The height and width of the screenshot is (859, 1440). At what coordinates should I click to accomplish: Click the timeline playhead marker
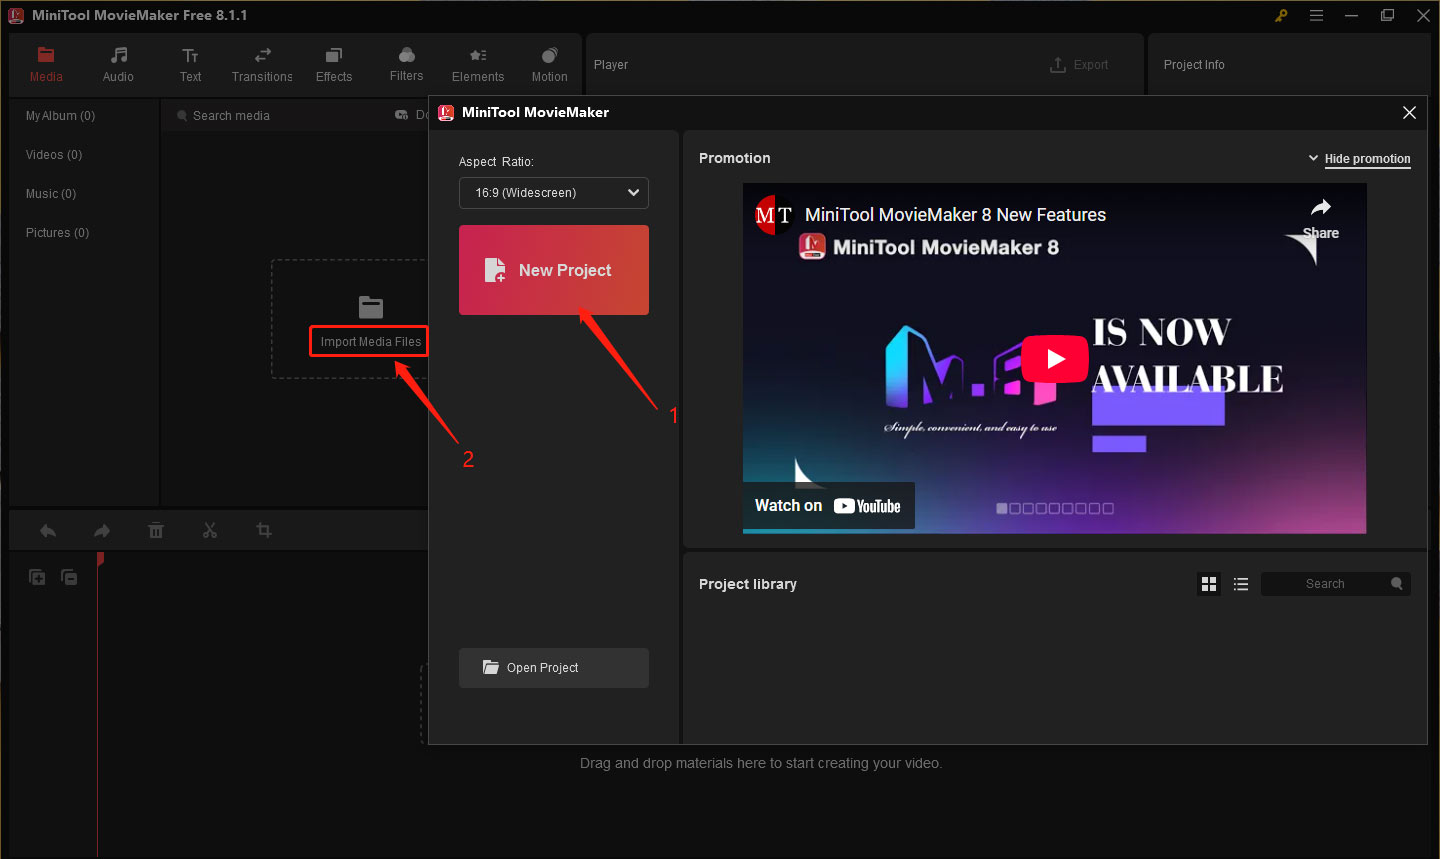[100, 559]
